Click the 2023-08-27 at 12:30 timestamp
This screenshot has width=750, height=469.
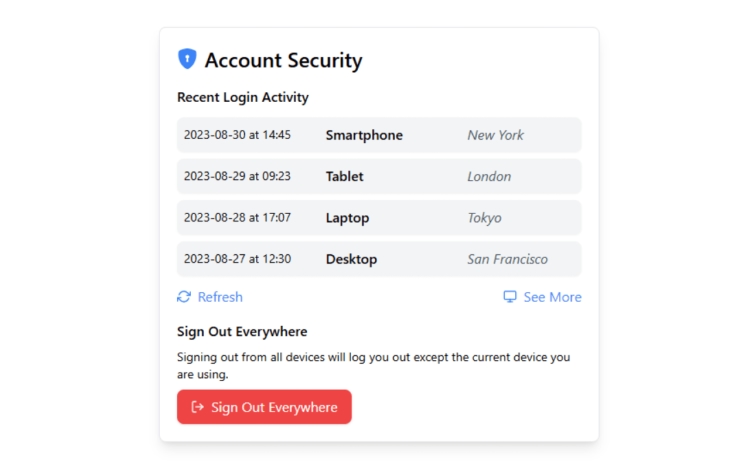coord(237,259)
